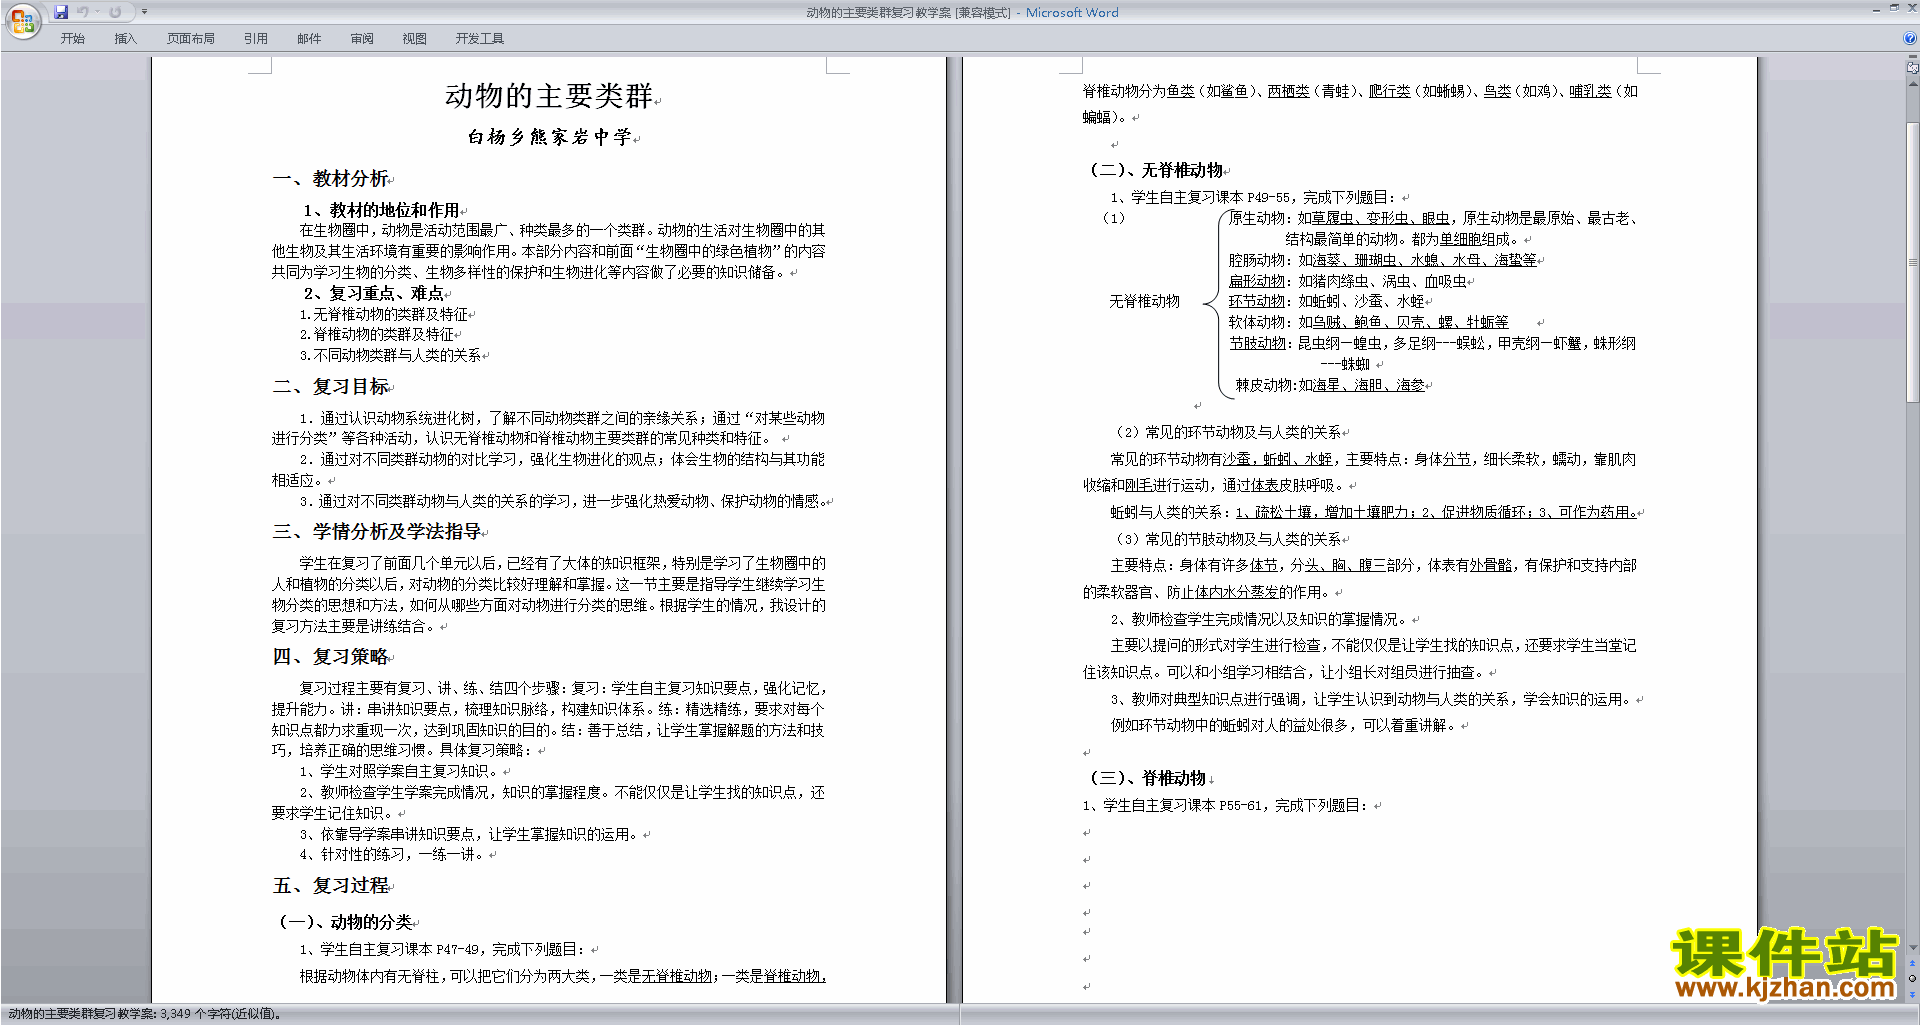The image size is (1920, 1025).
Task: Click the underlined text 扁形动物
Action: click(1257, 282)
